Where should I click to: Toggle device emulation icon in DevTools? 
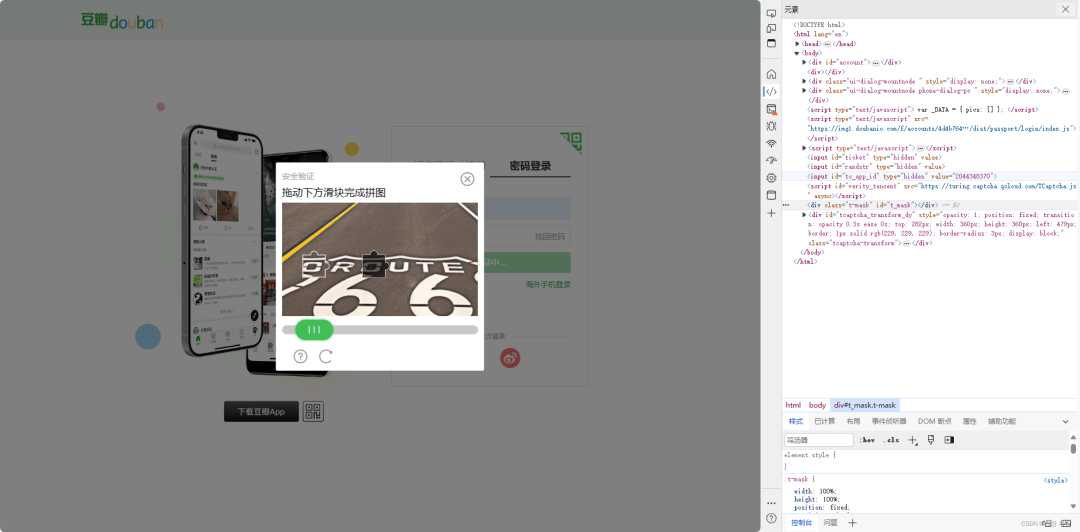coord(771,28)
